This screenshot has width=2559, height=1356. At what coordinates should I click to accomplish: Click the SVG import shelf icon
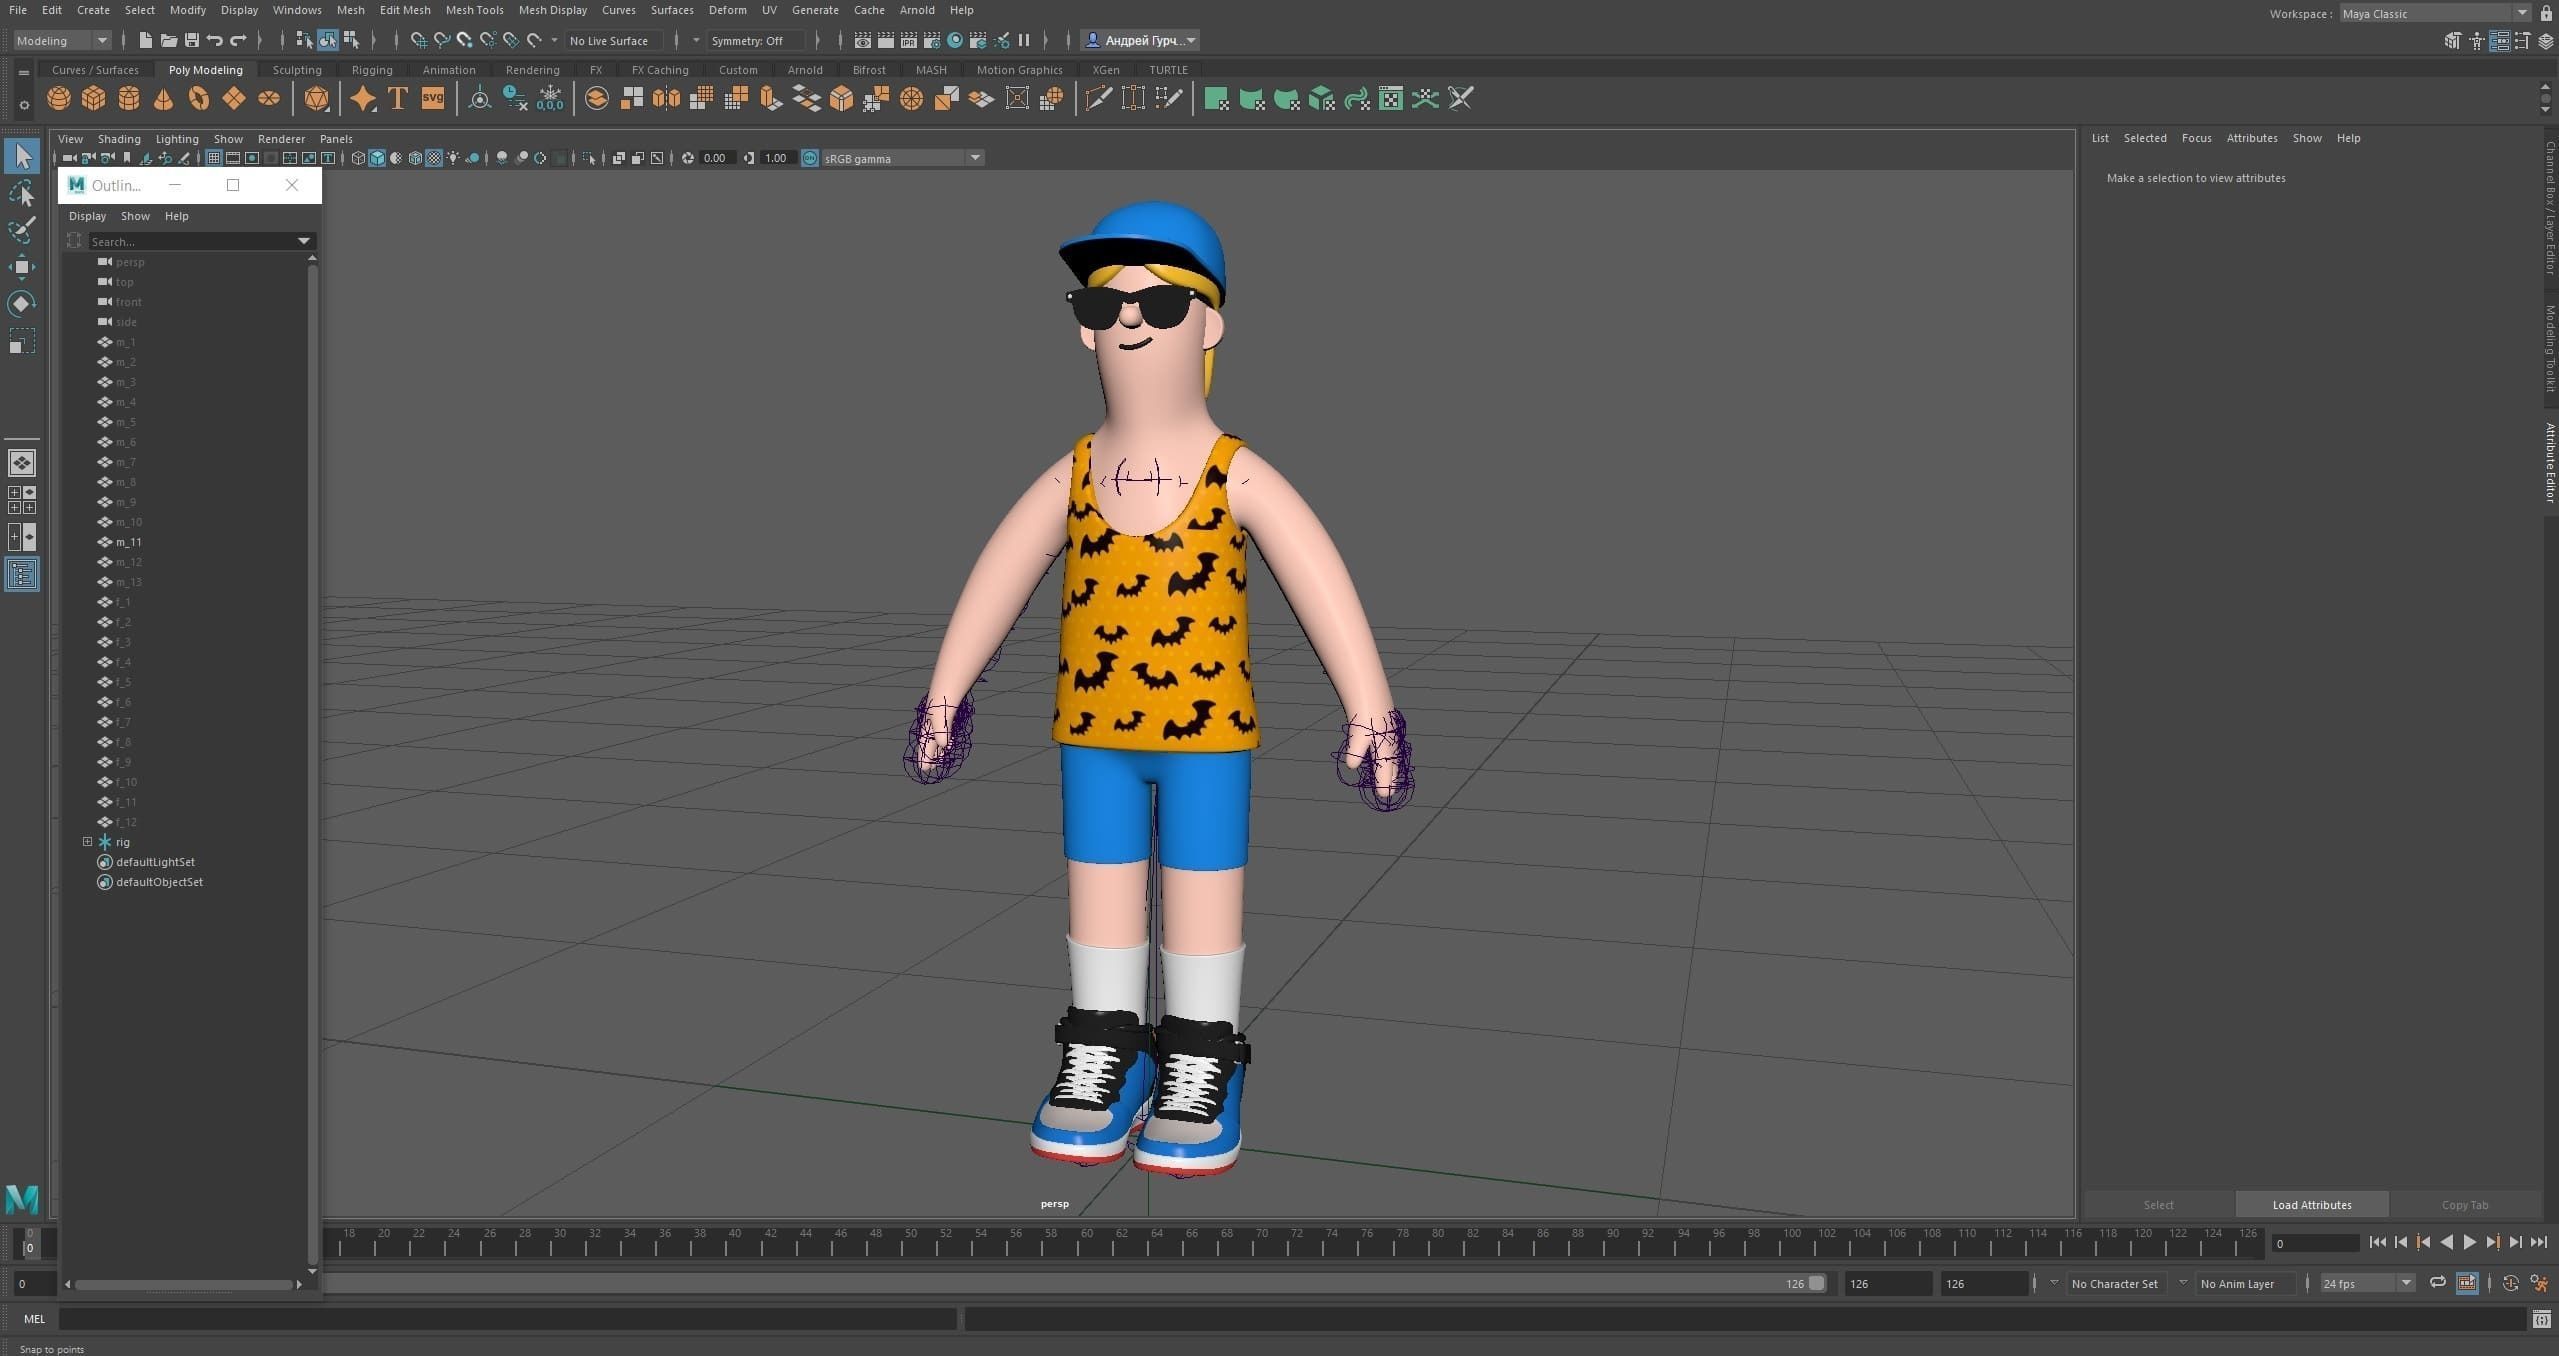pyautogui.click(x=432, y=98)
